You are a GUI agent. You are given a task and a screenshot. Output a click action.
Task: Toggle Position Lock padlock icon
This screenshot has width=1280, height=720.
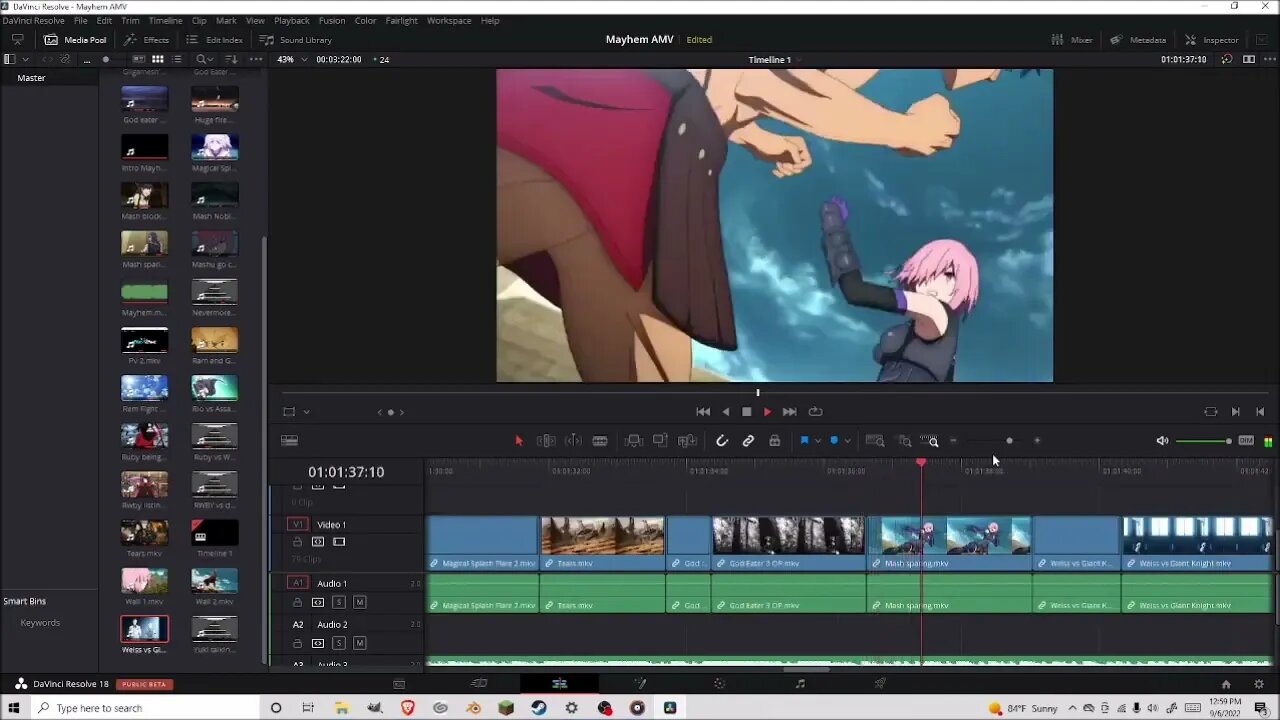[774, 441]
